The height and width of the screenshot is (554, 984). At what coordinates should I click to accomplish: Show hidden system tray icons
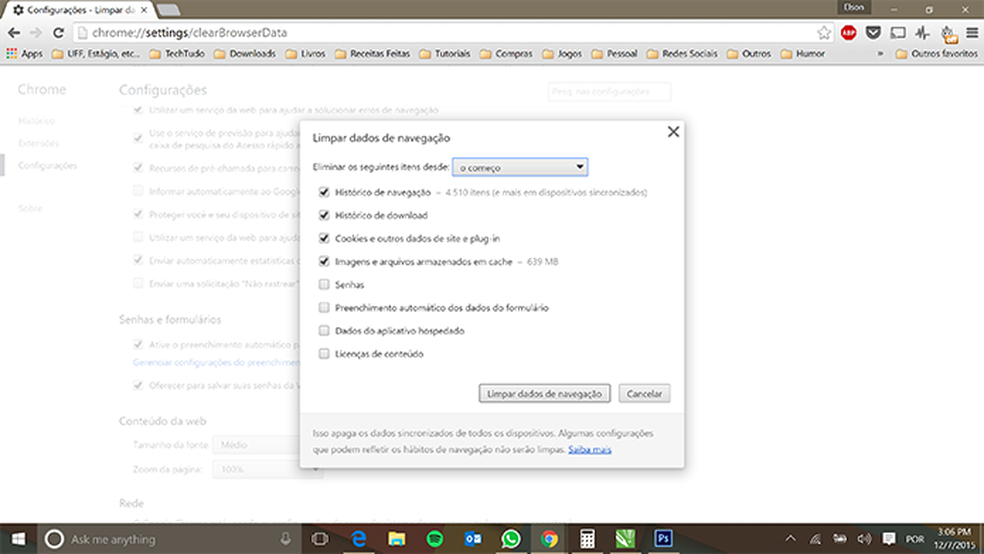pos(791,539)
